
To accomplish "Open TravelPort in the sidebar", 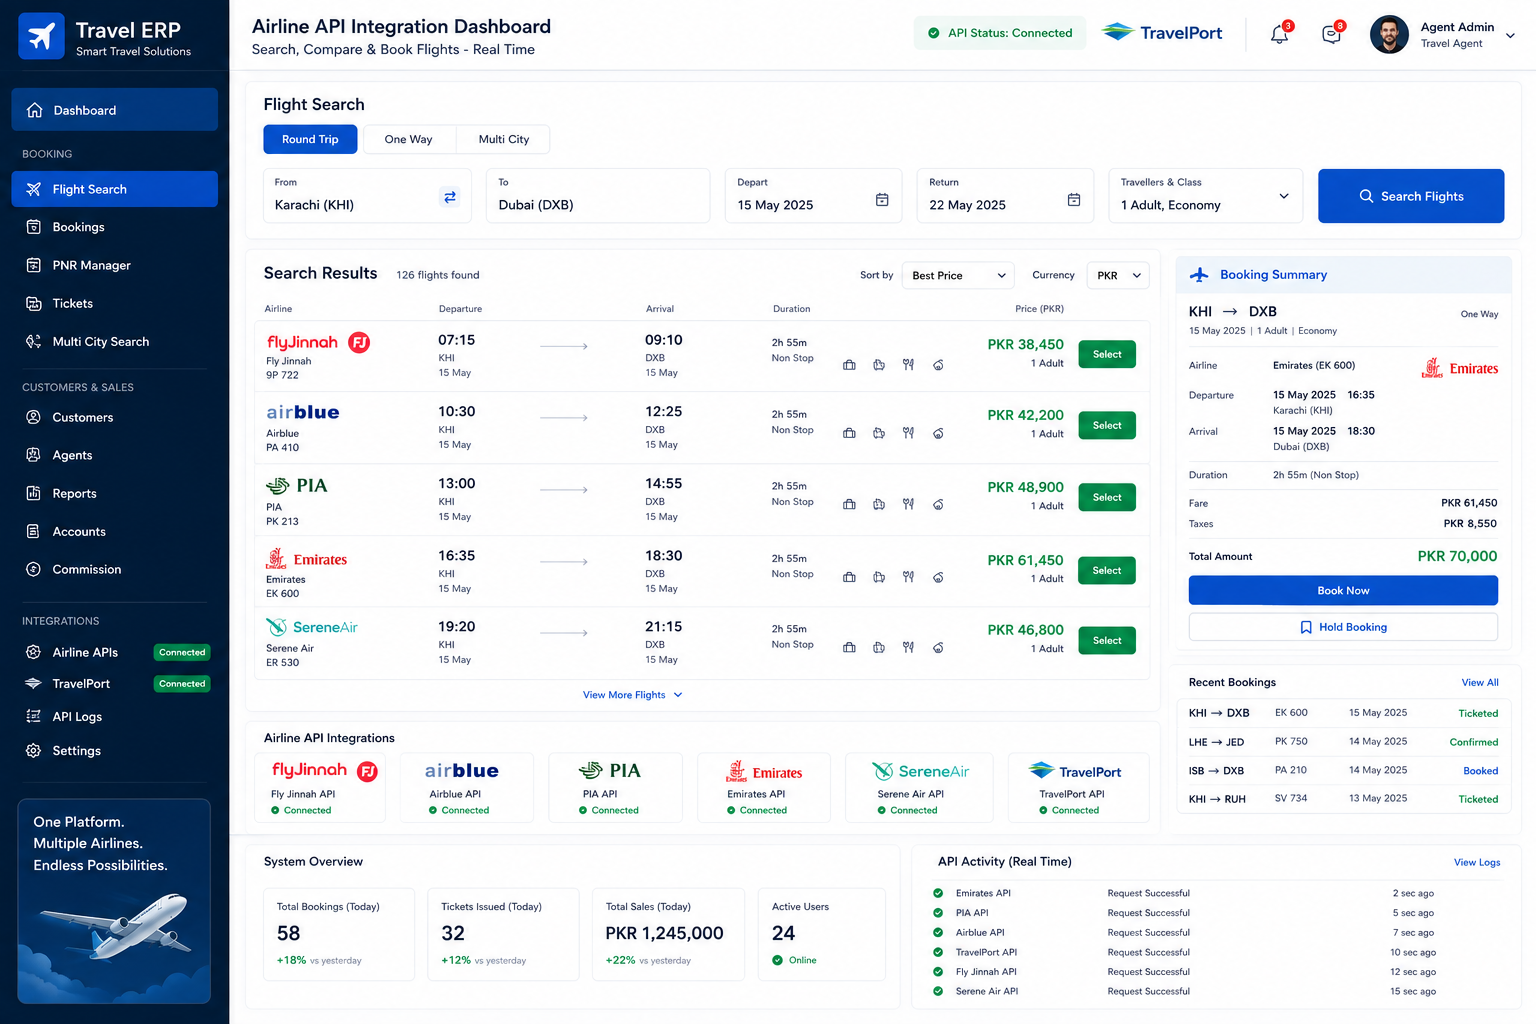I will tap(114, 684).
